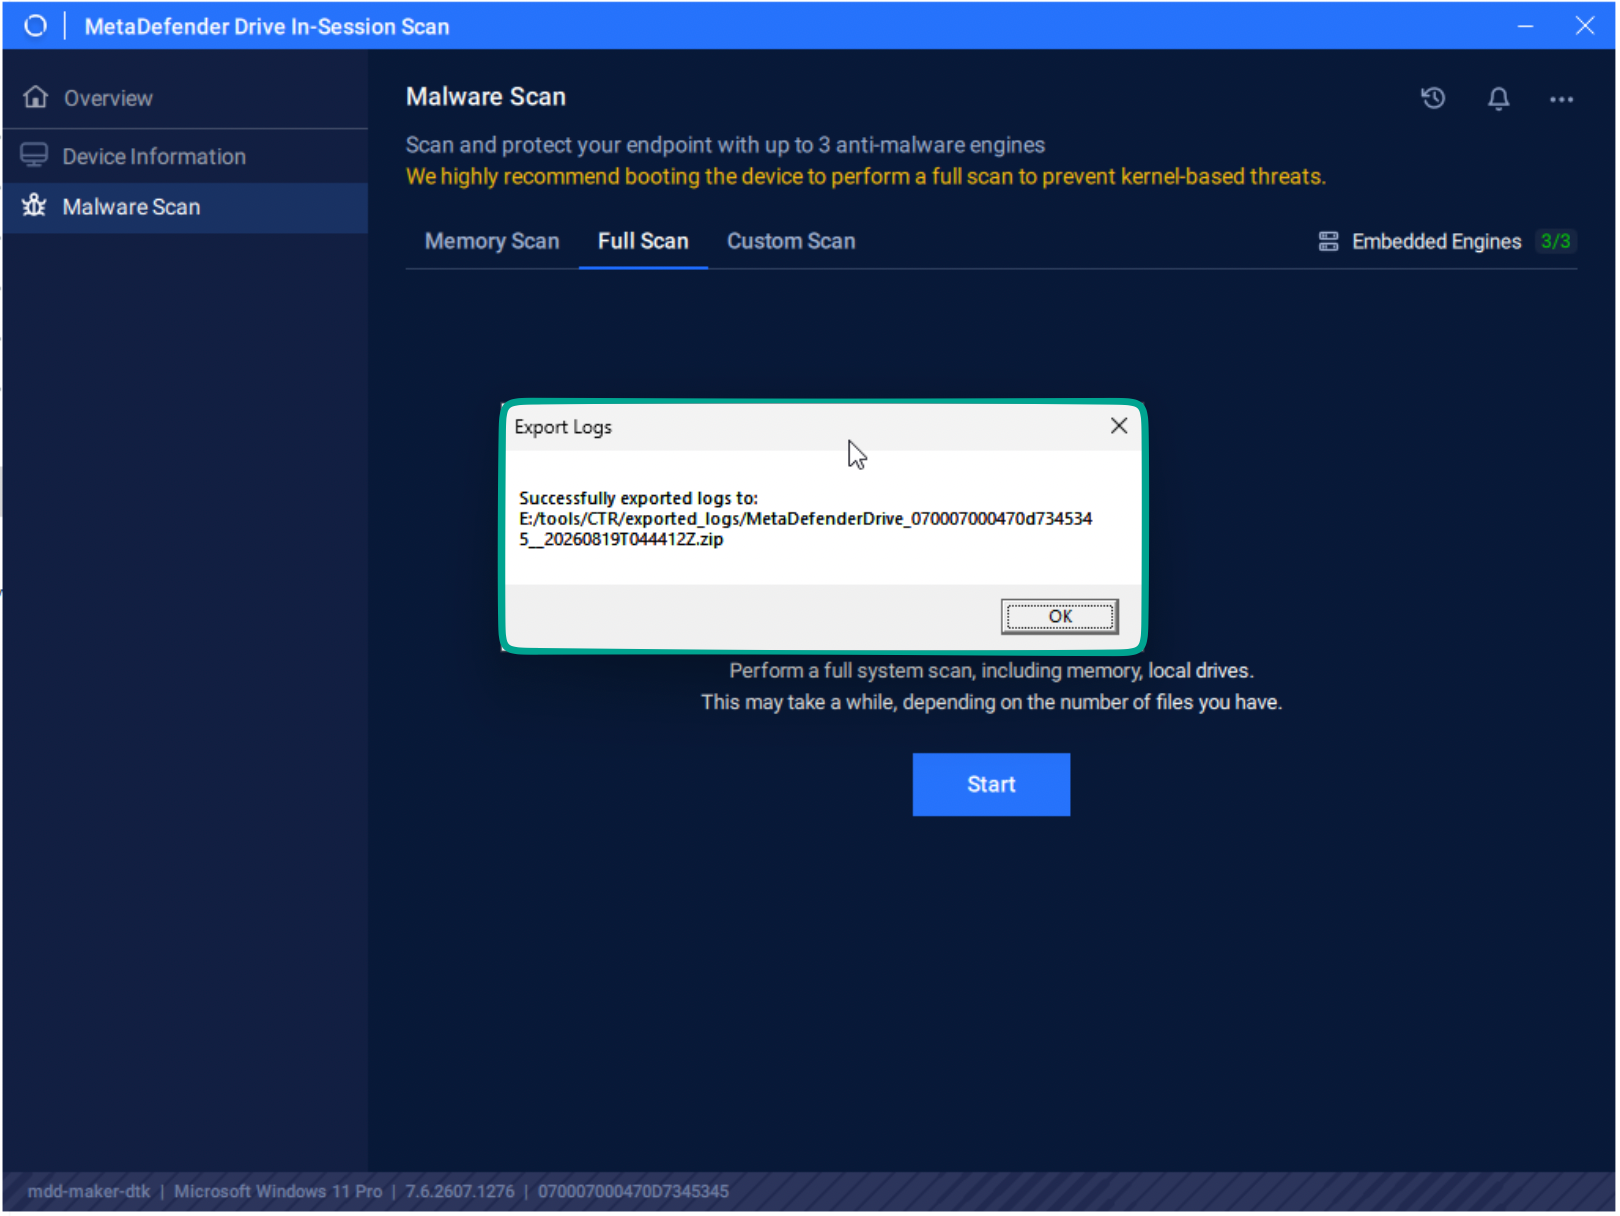Click the 'Successfully exported logs to:' text
Image resolution: width=1620 pixels, height=1216 pixels.
[x=639, y=498]
